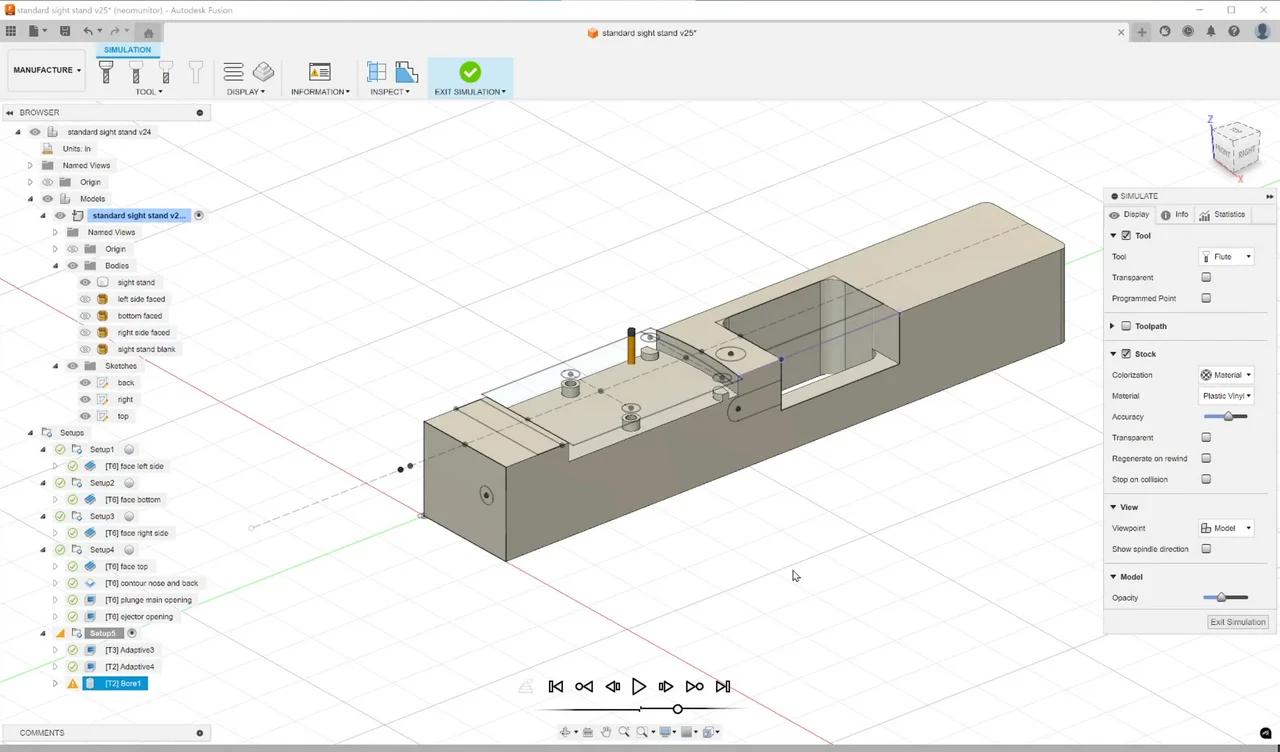Step to next operation in simulation
Screen dimensions: 1280x752
tap(695, 686)
